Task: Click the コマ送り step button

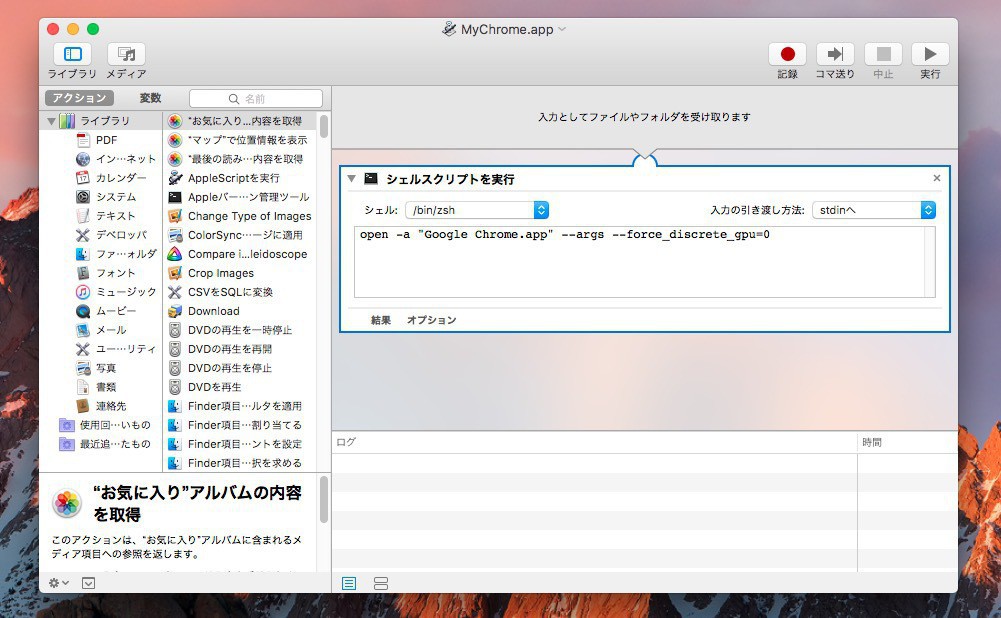Action: pyautogui.click(x=835, y=54)
